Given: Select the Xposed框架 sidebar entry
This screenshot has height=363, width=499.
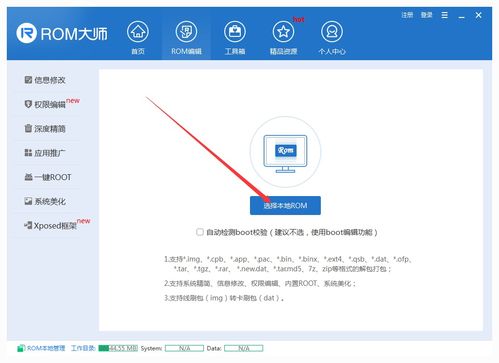Looking at the screenshot, I should pyautogui.click(x=50, y=226).
